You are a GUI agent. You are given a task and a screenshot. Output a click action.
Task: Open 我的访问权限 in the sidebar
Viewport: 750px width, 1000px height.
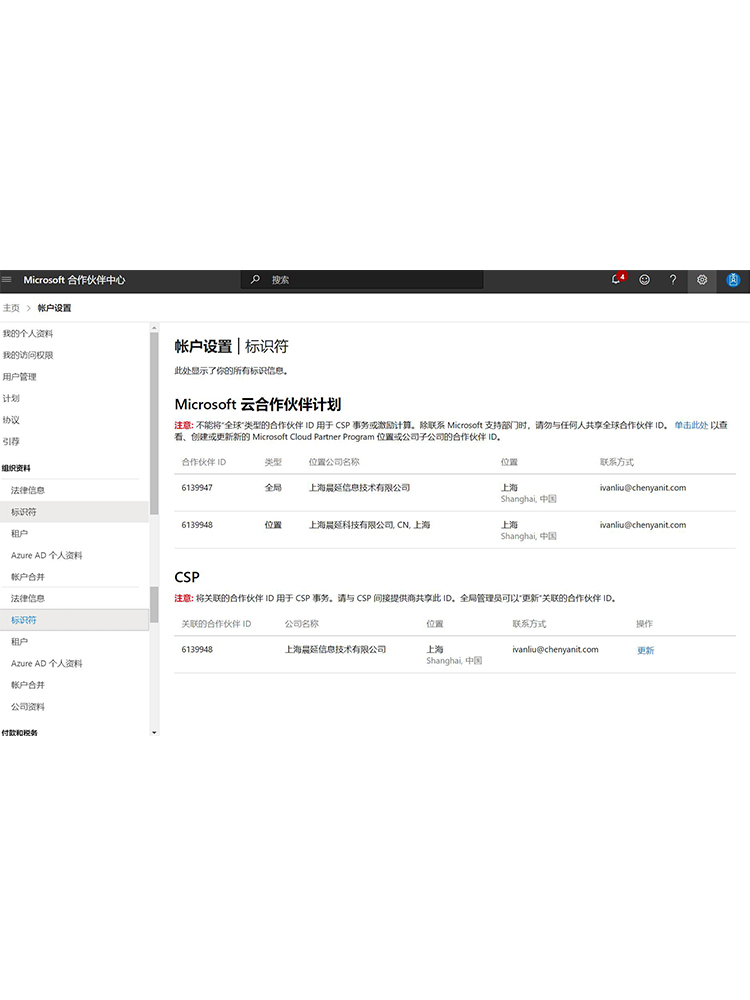28,355
